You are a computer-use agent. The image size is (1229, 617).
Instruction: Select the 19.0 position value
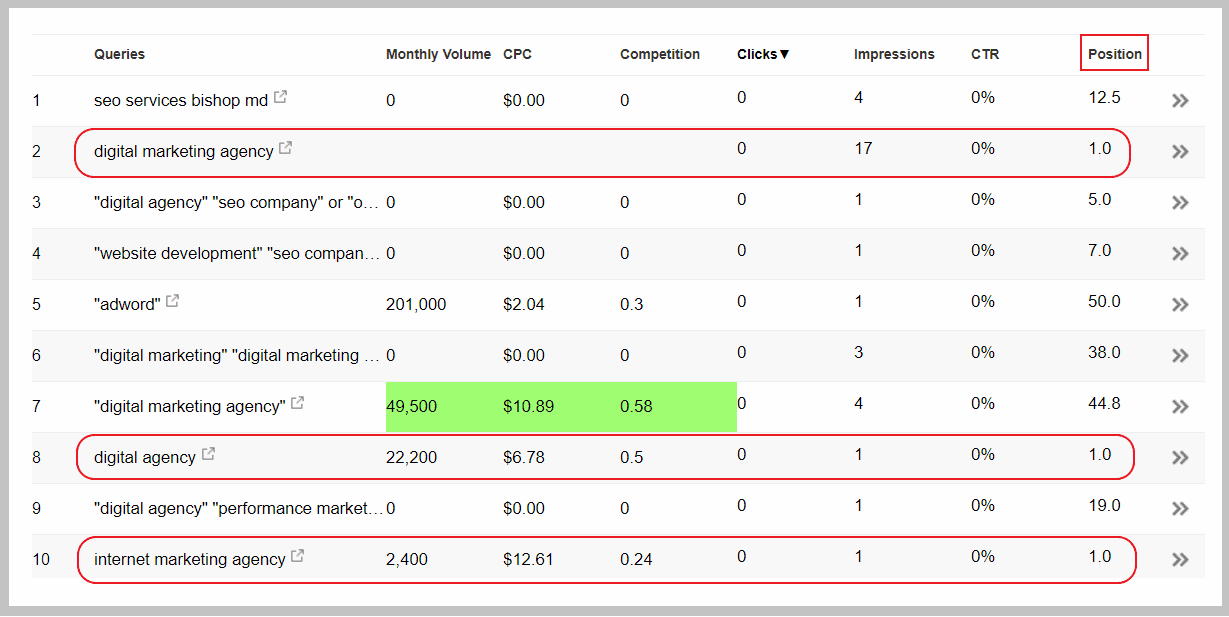pos(1104,505)
